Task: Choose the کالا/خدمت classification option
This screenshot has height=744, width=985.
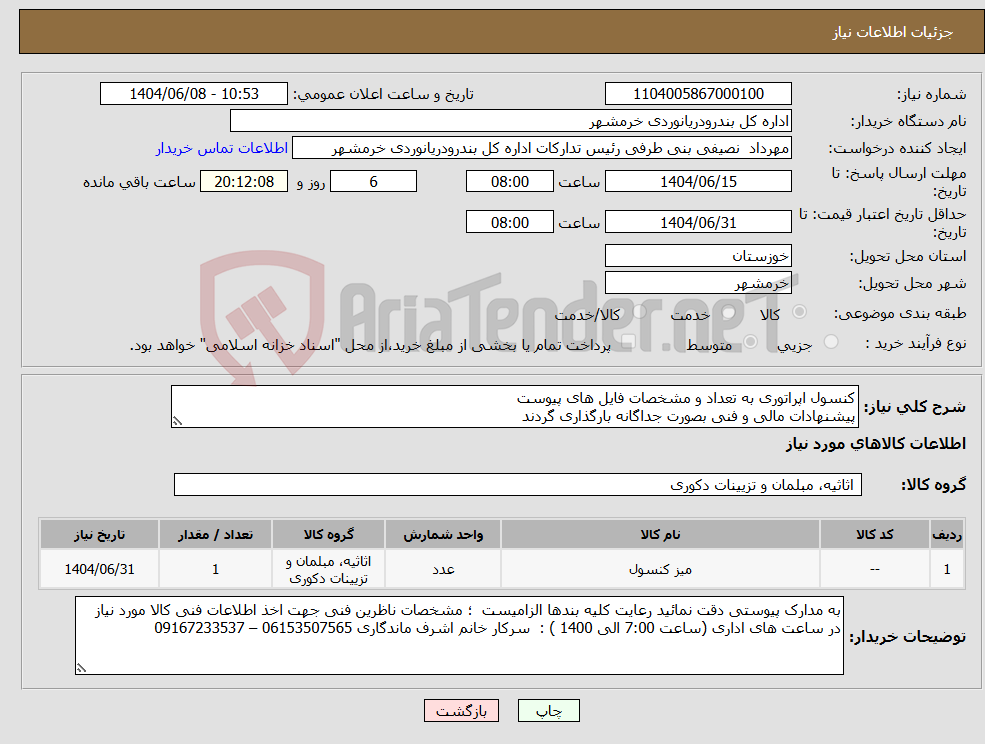Action: click(x=638, y=311)
